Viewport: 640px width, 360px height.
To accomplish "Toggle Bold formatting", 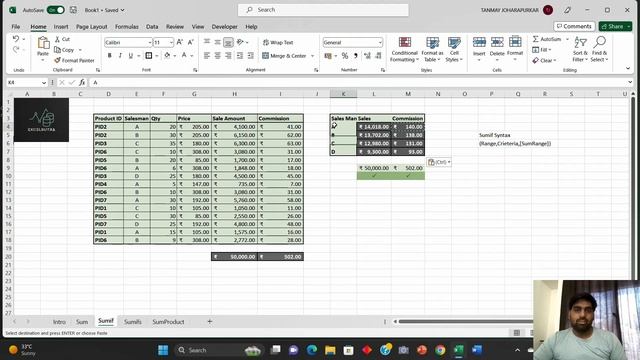I will point(109,56).
